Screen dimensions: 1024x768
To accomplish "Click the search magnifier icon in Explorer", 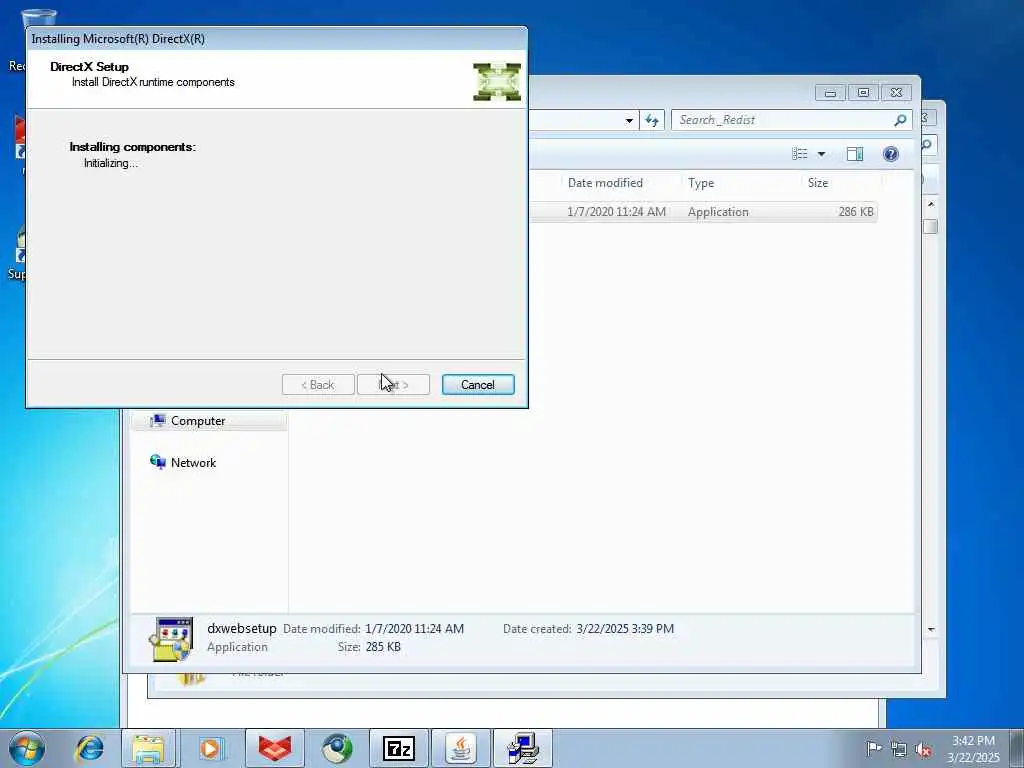I will coord(900,120).
